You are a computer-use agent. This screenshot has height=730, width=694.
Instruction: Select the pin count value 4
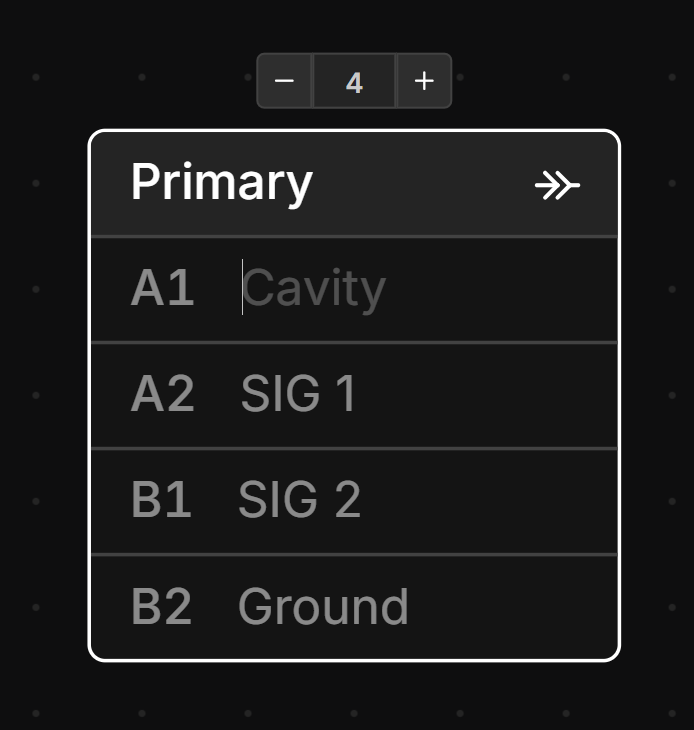click(x=354, y=81)
